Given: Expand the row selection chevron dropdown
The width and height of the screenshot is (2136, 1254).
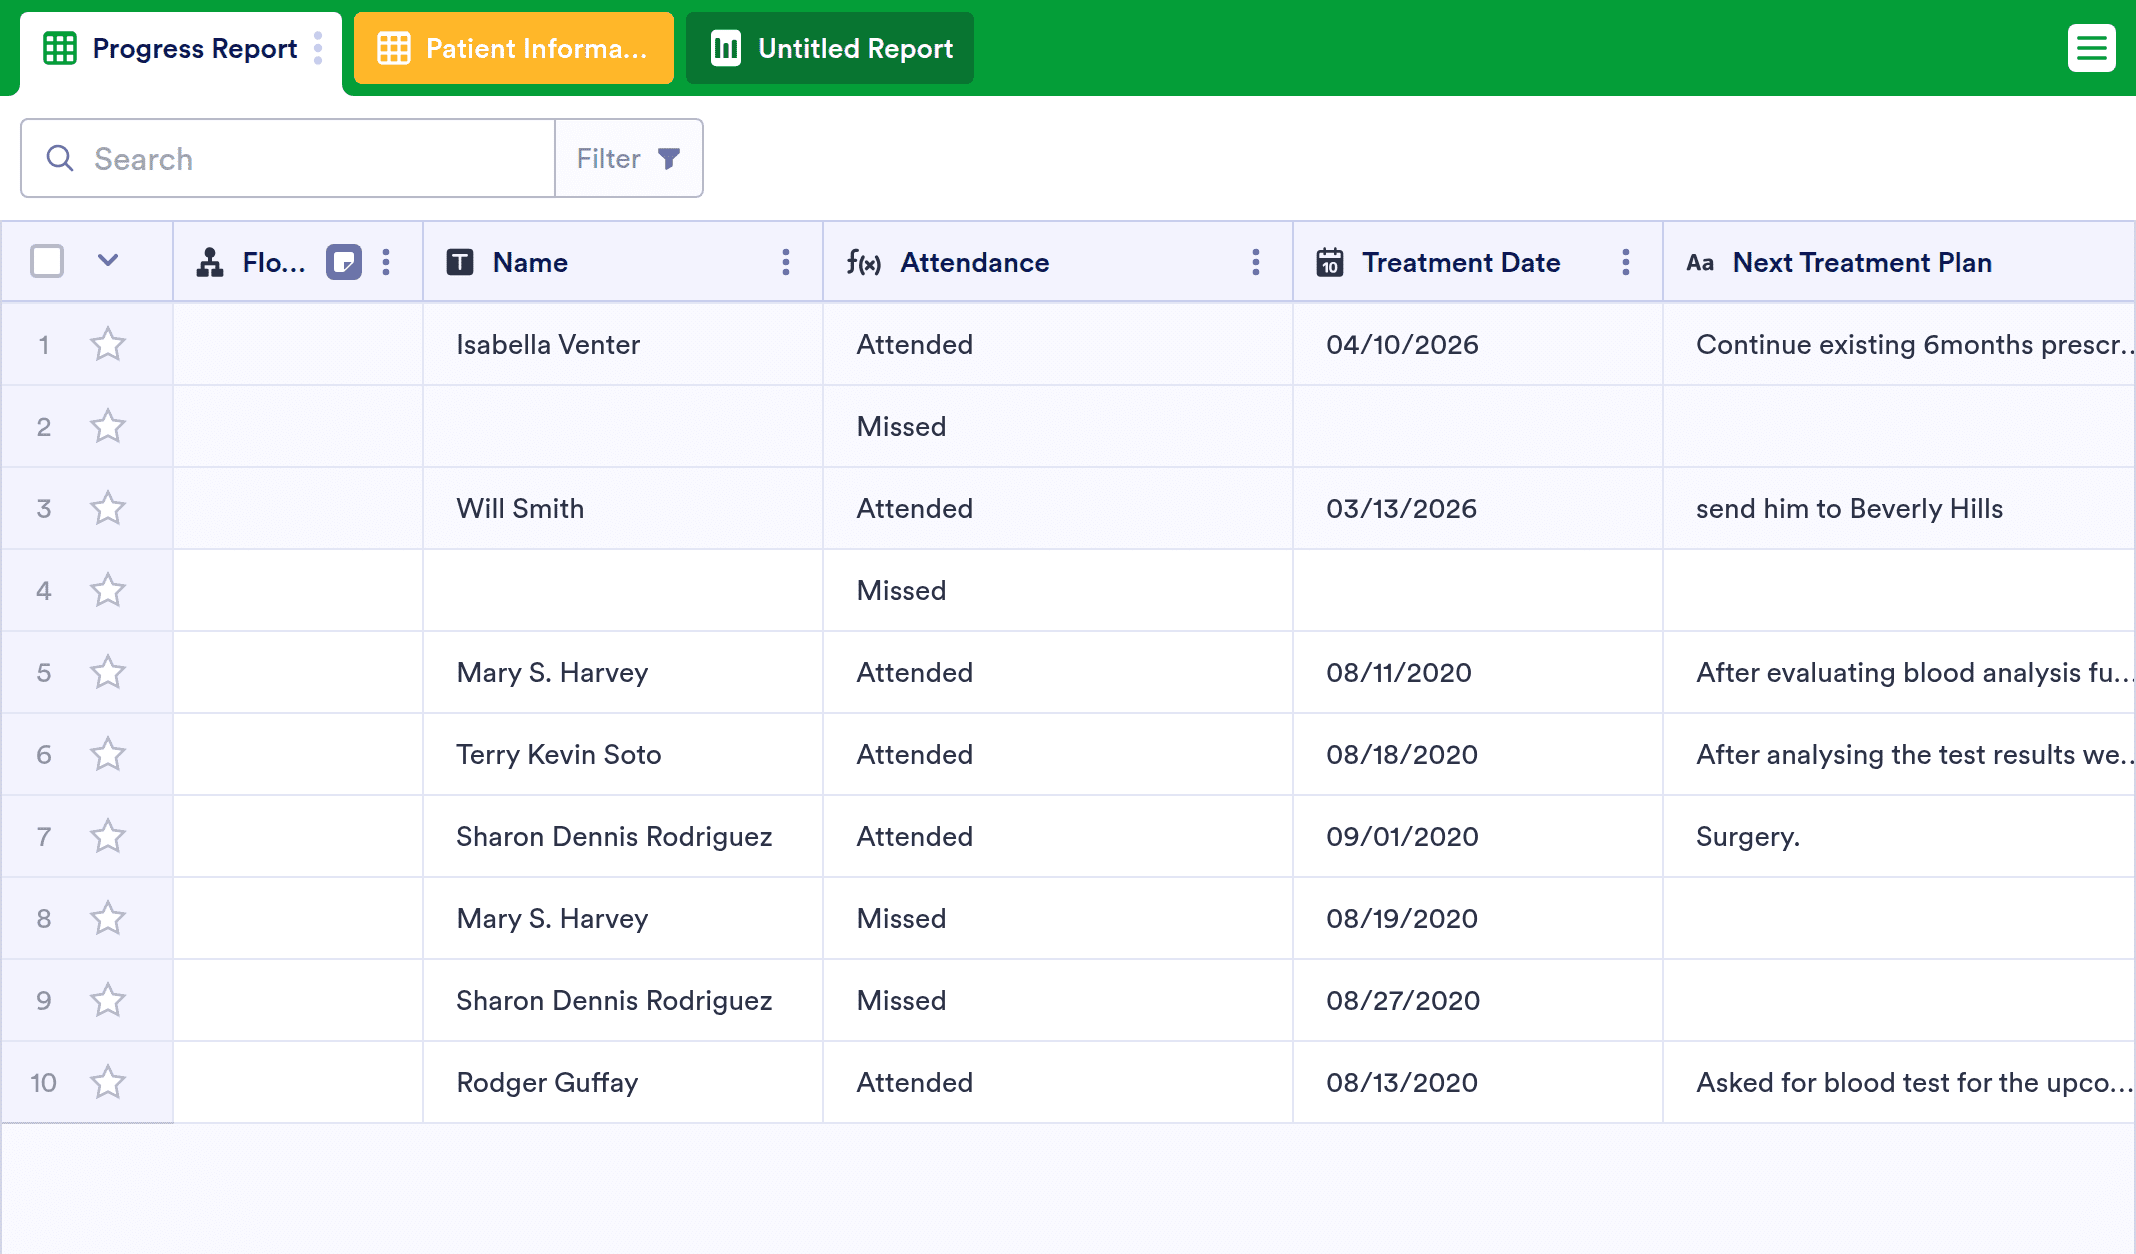Looking at the screenshot, I should pos(108,261).
